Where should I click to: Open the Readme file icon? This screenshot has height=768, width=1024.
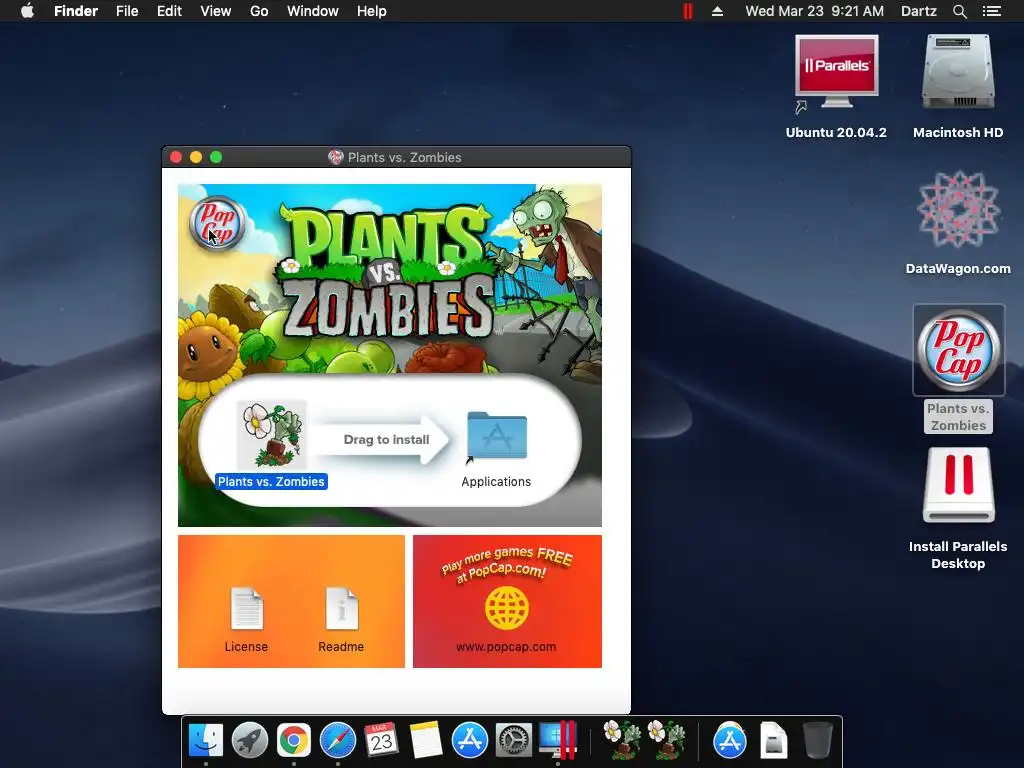342,609
